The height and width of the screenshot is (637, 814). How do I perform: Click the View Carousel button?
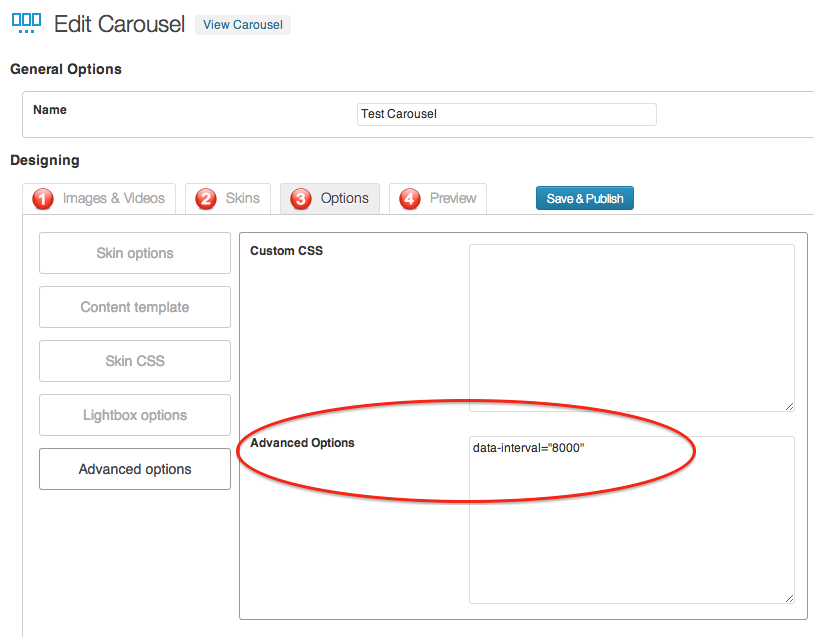coord(243,25)
